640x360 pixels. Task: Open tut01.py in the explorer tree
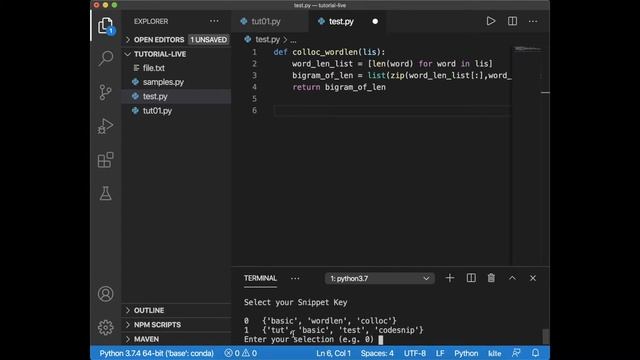coord(176,111)
